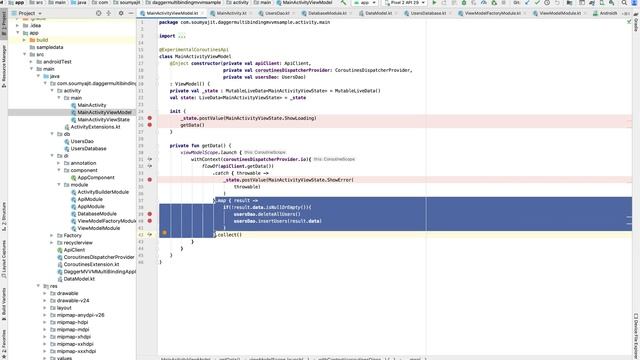Expand the build folder
Image resolution: width=640 pixels, height=360 pixels.
tap(24, 40)
